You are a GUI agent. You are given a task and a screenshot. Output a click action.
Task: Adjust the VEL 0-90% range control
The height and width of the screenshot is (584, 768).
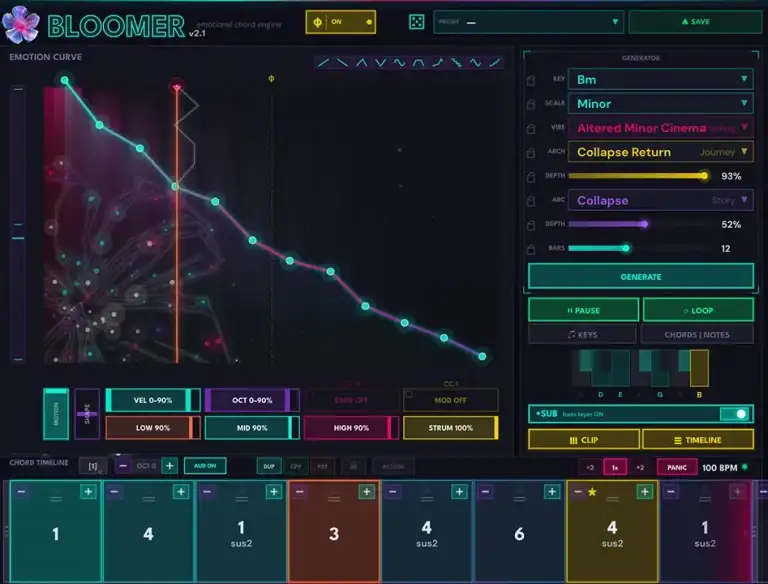(153, 400)
